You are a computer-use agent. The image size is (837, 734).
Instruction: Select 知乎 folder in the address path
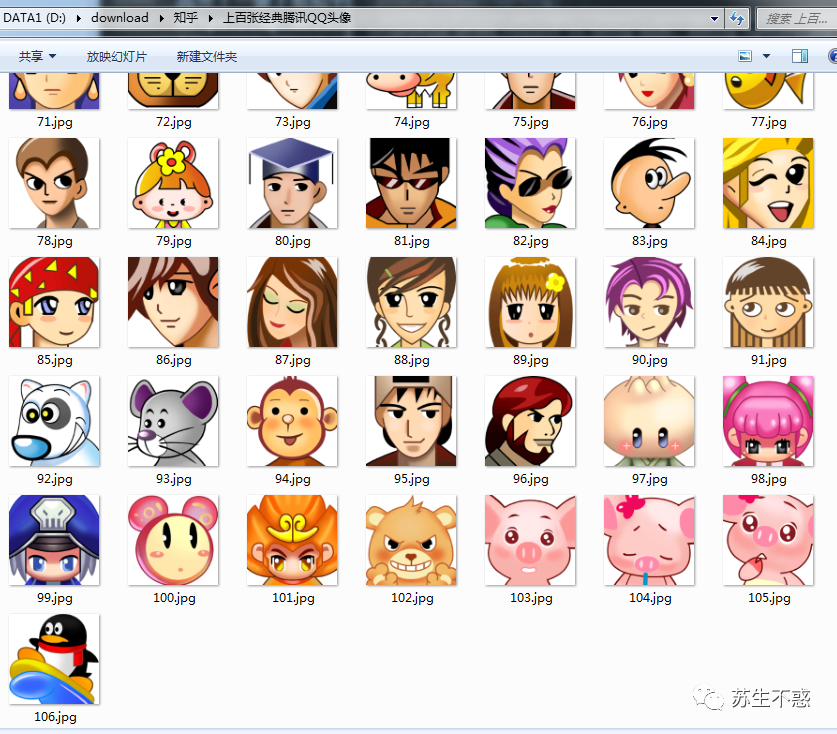click(186, 18)
